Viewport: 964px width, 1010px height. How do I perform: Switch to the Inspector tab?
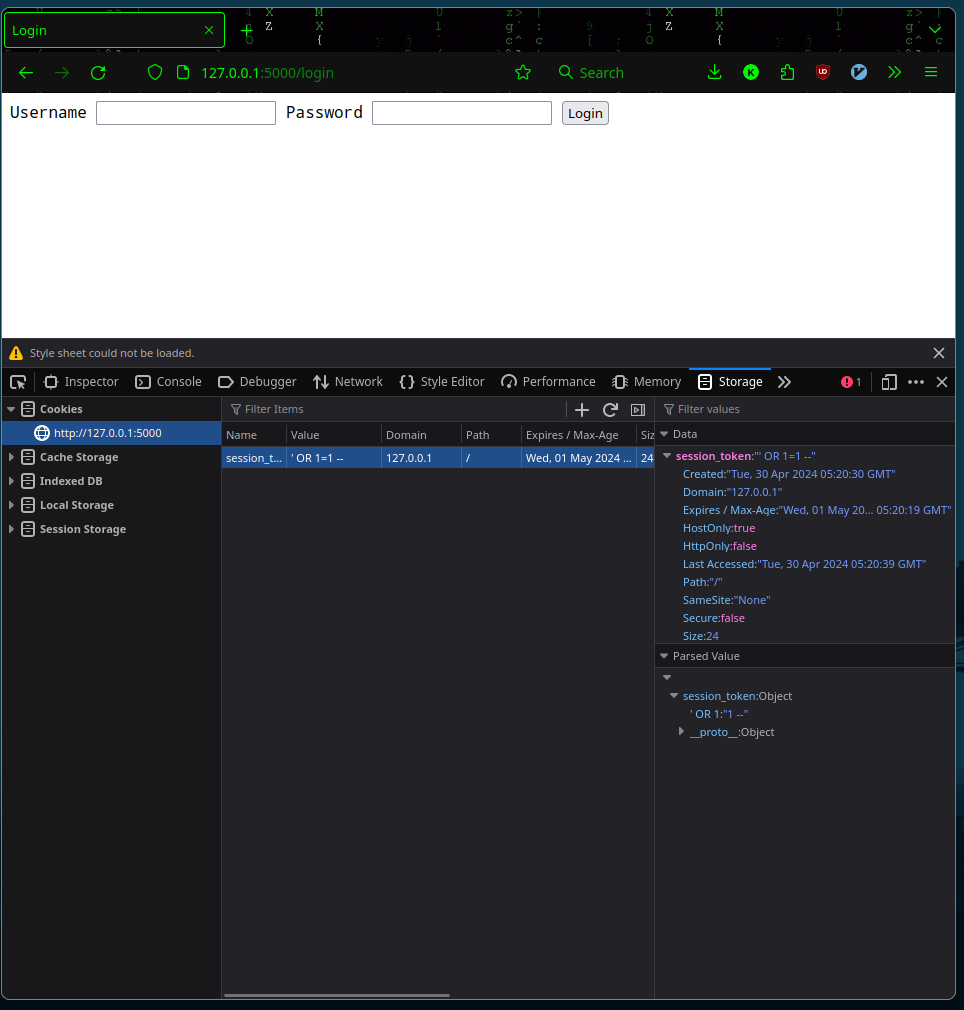[81, 382]
